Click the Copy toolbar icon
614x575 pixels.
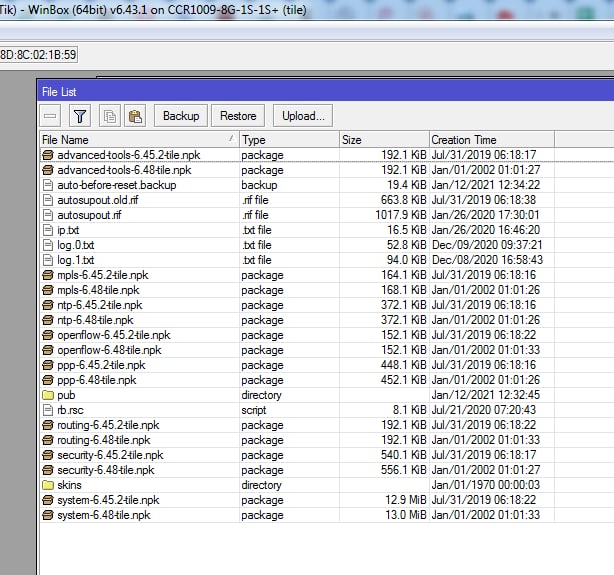tap(110, 116)
